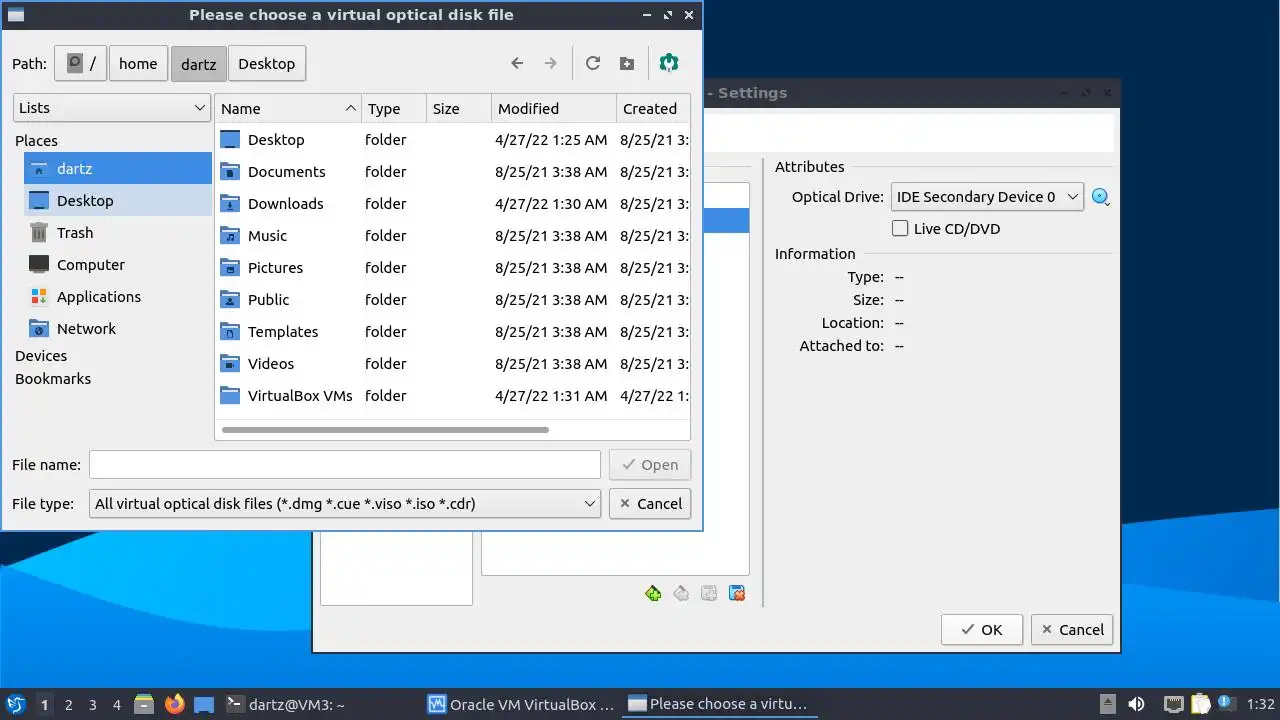The width and height of the screenshot is (1280, 720).
Task: Click the network icon in system tray
Action: click(x=1174, y=704)
